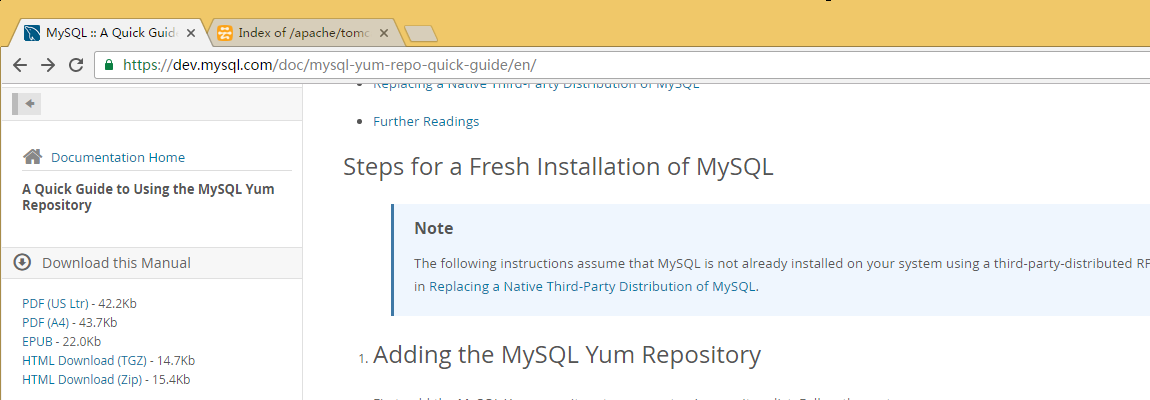Viewport: 1150px width, 400px height.
Task: Click the address bar URL field
Action: (x=623, y=65)
